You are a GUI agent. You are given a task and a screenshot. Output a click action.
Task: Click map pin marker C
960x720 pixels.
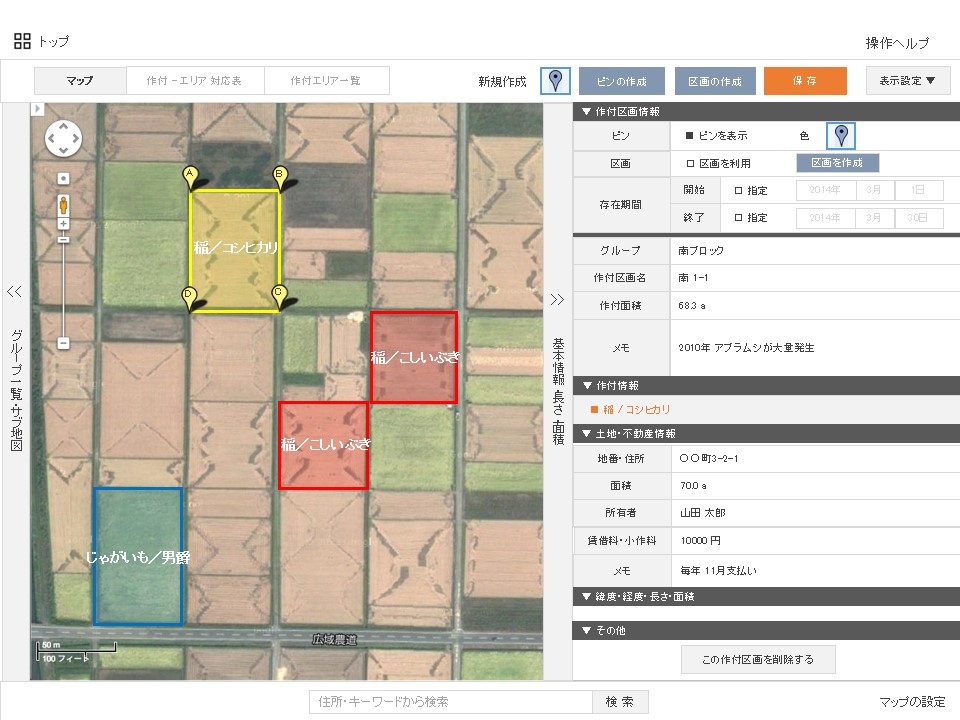[x=279, y=295]
